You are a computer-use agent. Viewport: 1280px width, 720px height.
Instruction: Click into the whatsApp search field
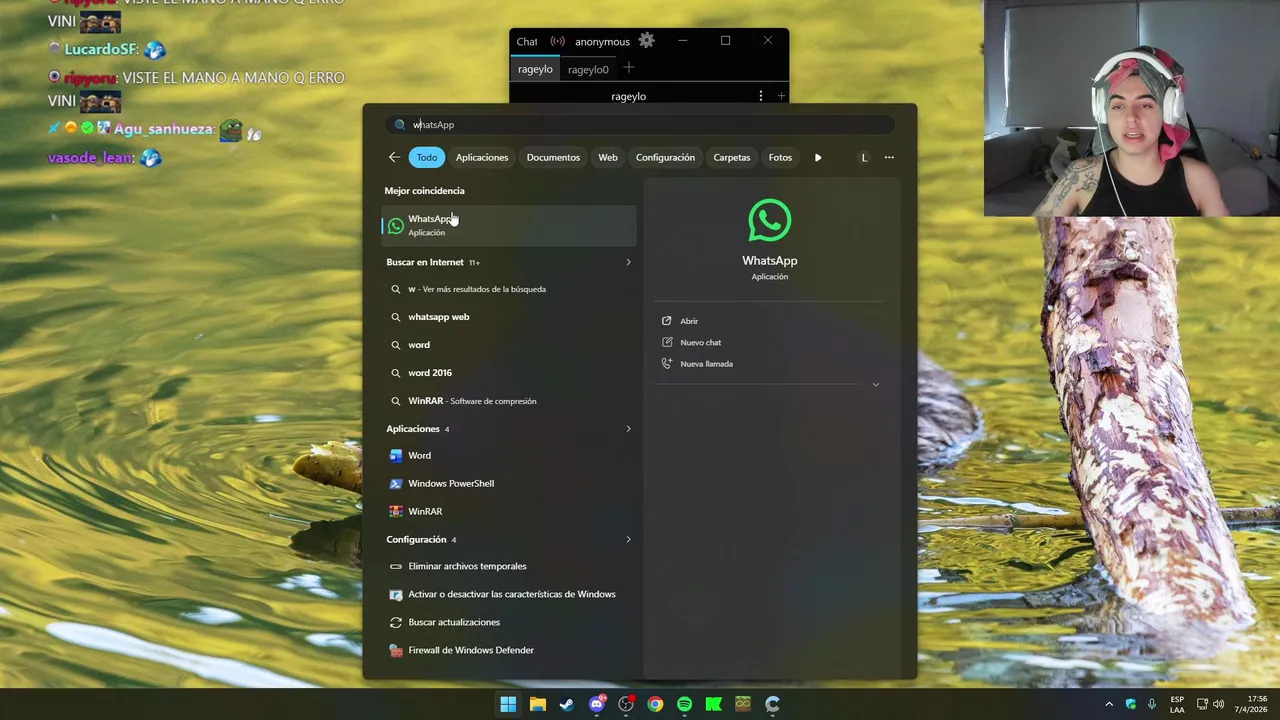tap(640, 125)
